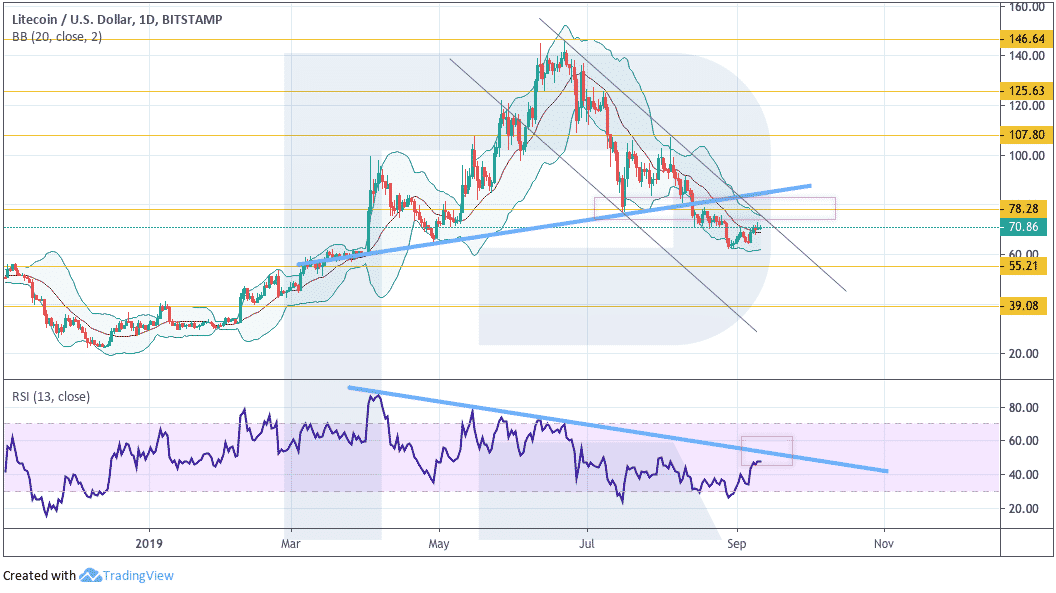Click the 2019 year marker on time axis
This screenshot has height=593, width=1056.
pyautogui.click(x=149, y=543)
